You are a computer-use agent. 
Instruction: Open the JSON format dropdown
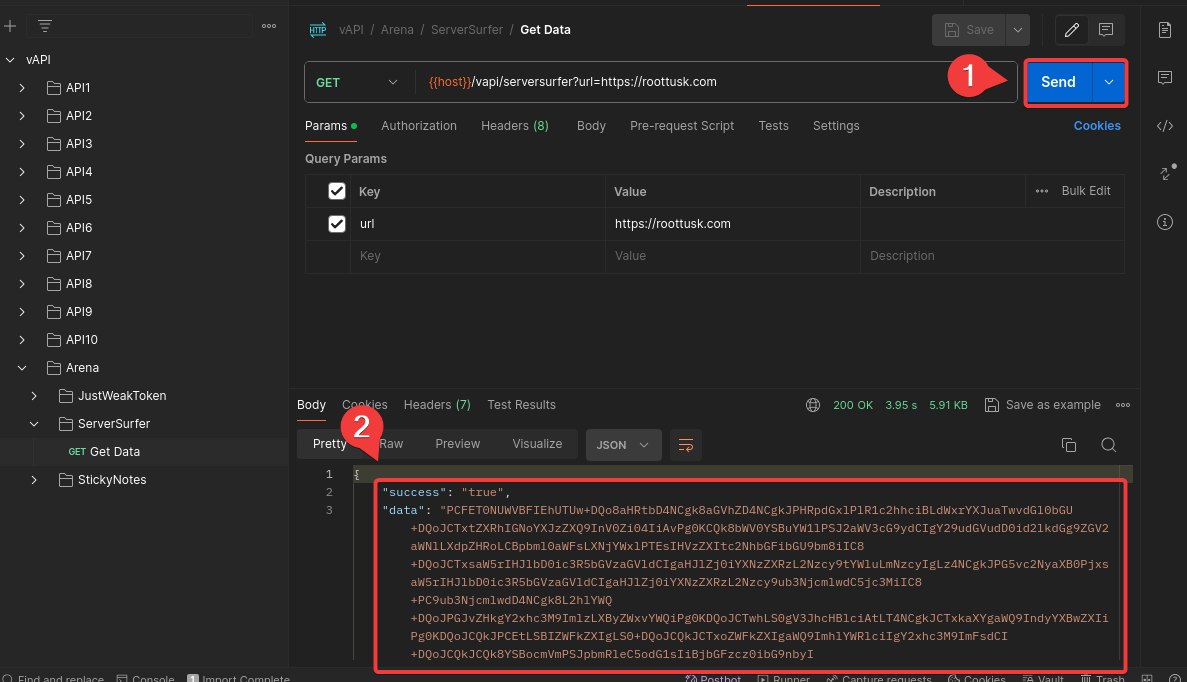pos(623,445)
